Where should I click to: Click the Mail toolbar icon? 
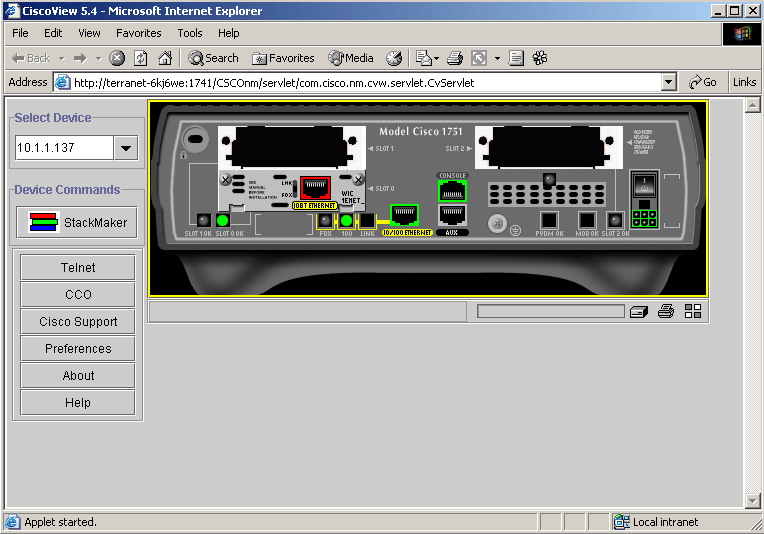point(423,58)
